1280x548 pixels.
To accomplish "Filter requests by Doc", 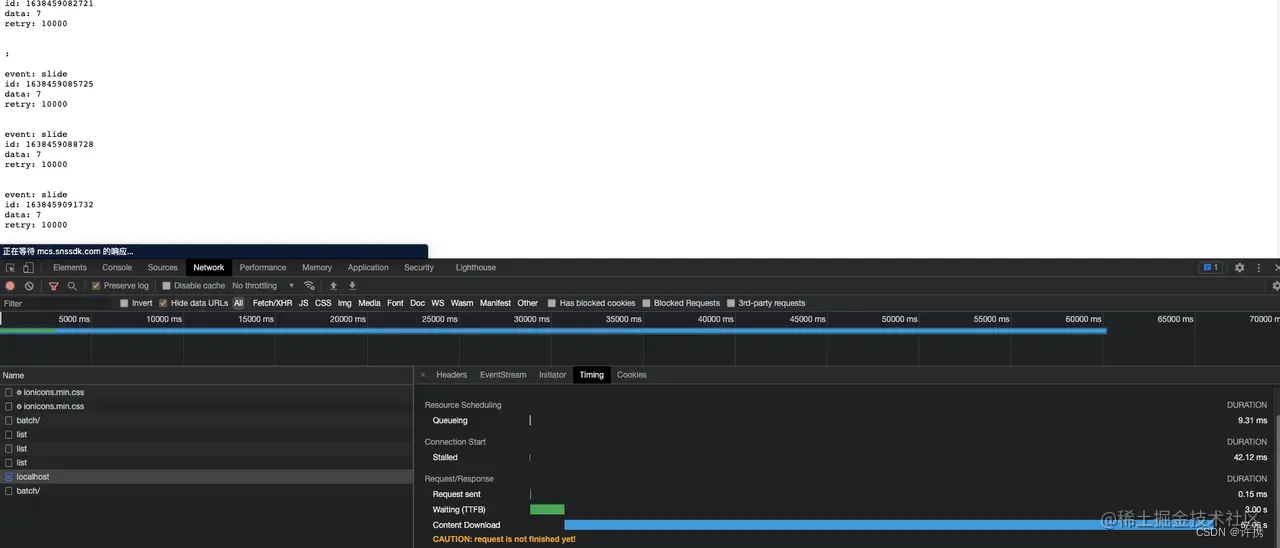I will tap(418, 303).
